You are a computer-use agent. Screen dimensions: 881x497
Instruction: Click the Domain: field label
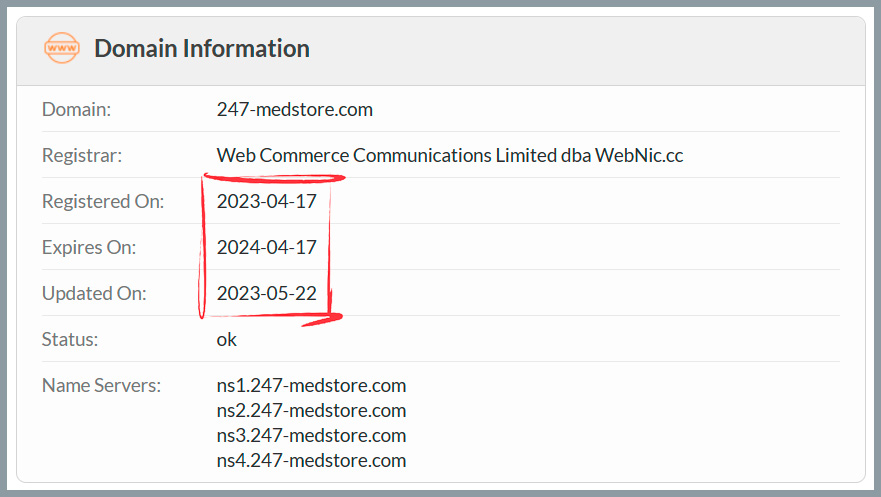pyautogui.click(x=76, y=110)
